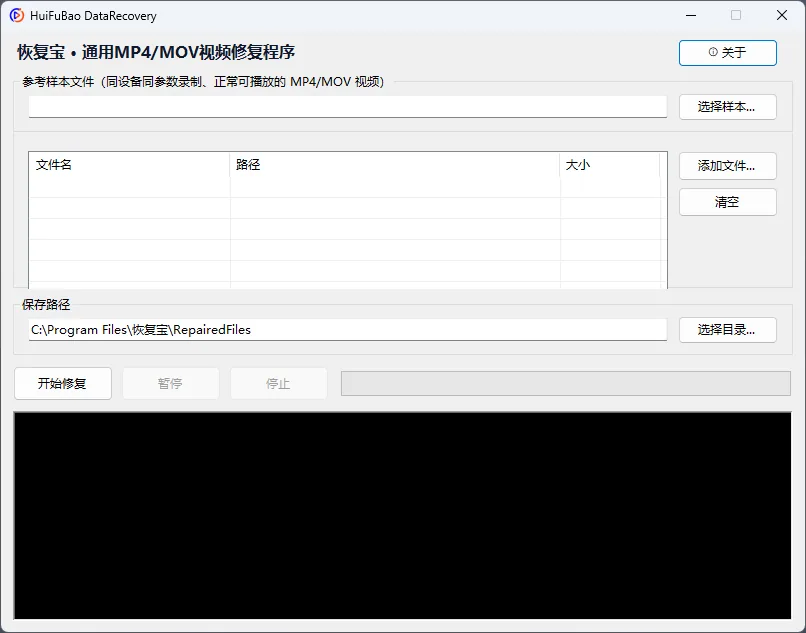Click the 保存路径 group label
Viewport: 806px width, 633px height.
(x=46, y=304)
